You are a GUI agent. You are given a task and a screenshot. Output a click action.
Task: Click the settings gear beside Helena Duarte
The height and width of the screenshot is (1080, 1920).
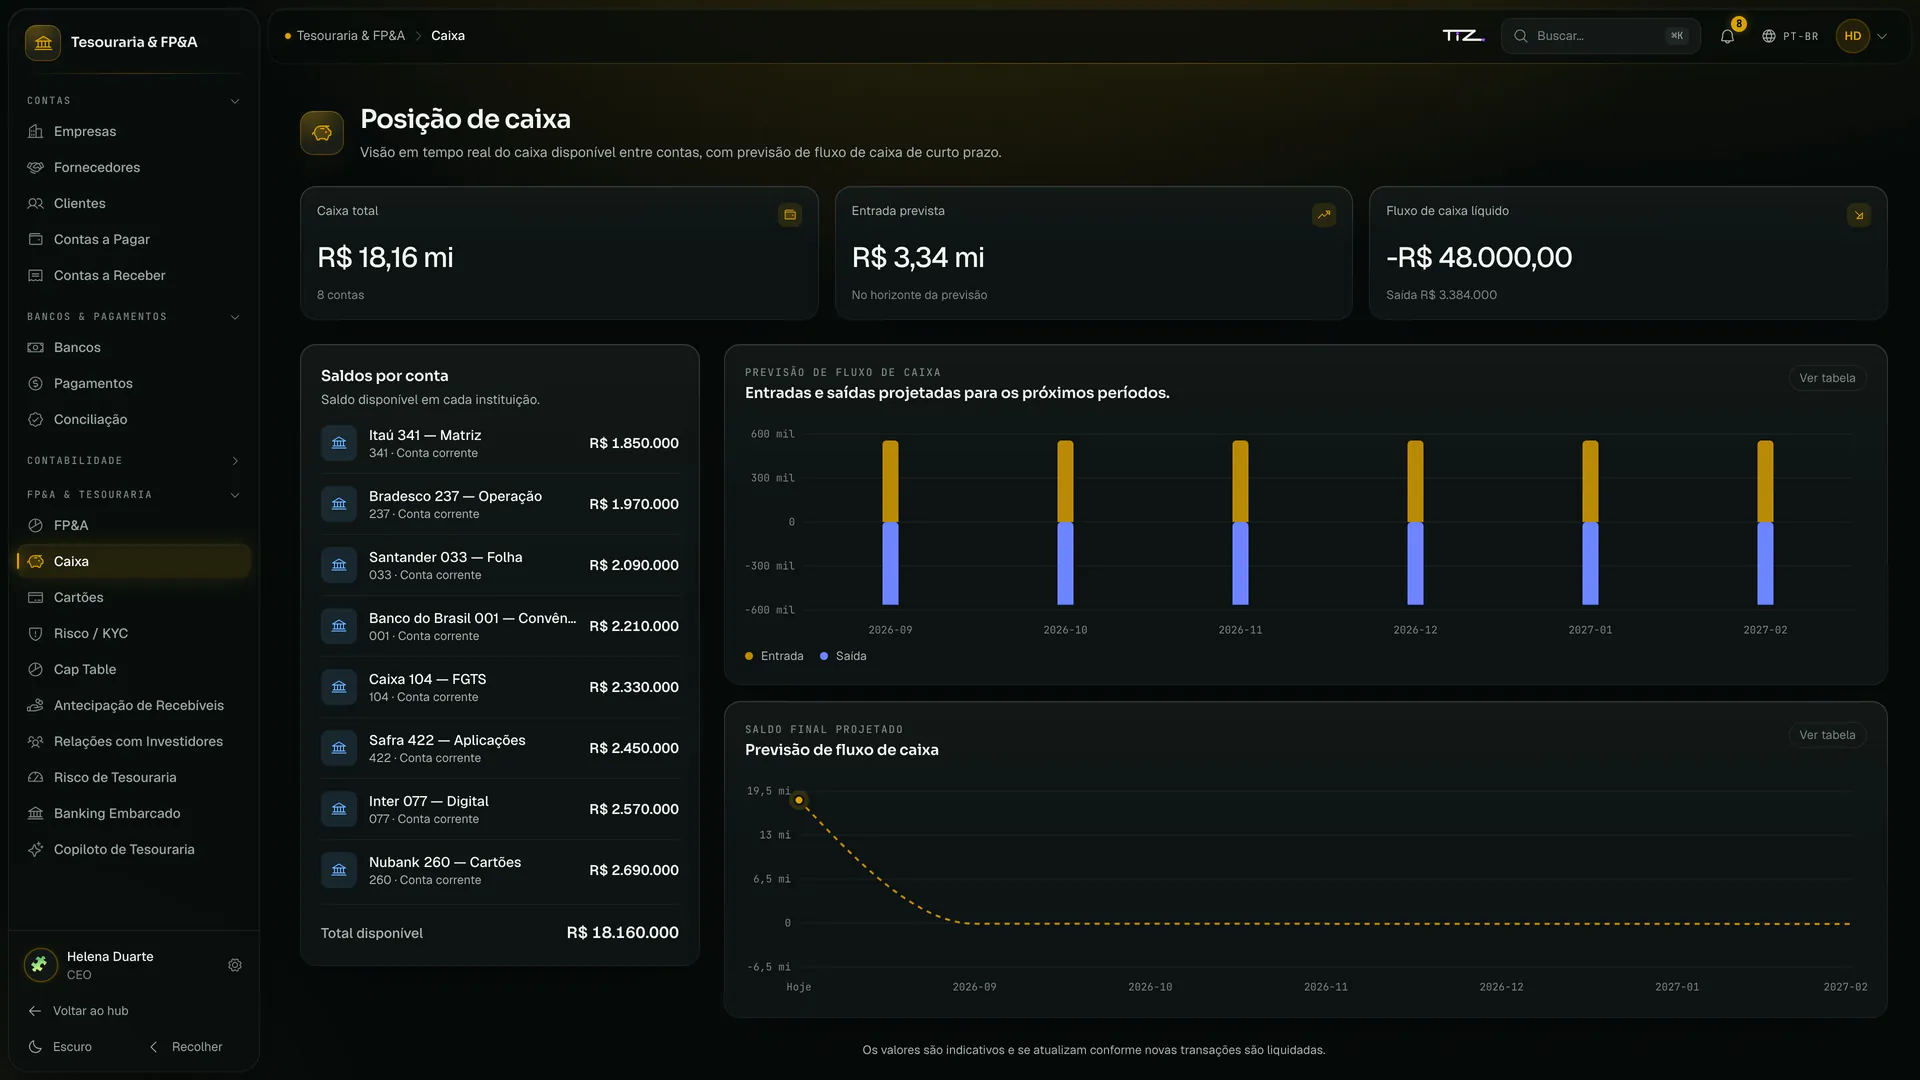[x=235, y=965]
